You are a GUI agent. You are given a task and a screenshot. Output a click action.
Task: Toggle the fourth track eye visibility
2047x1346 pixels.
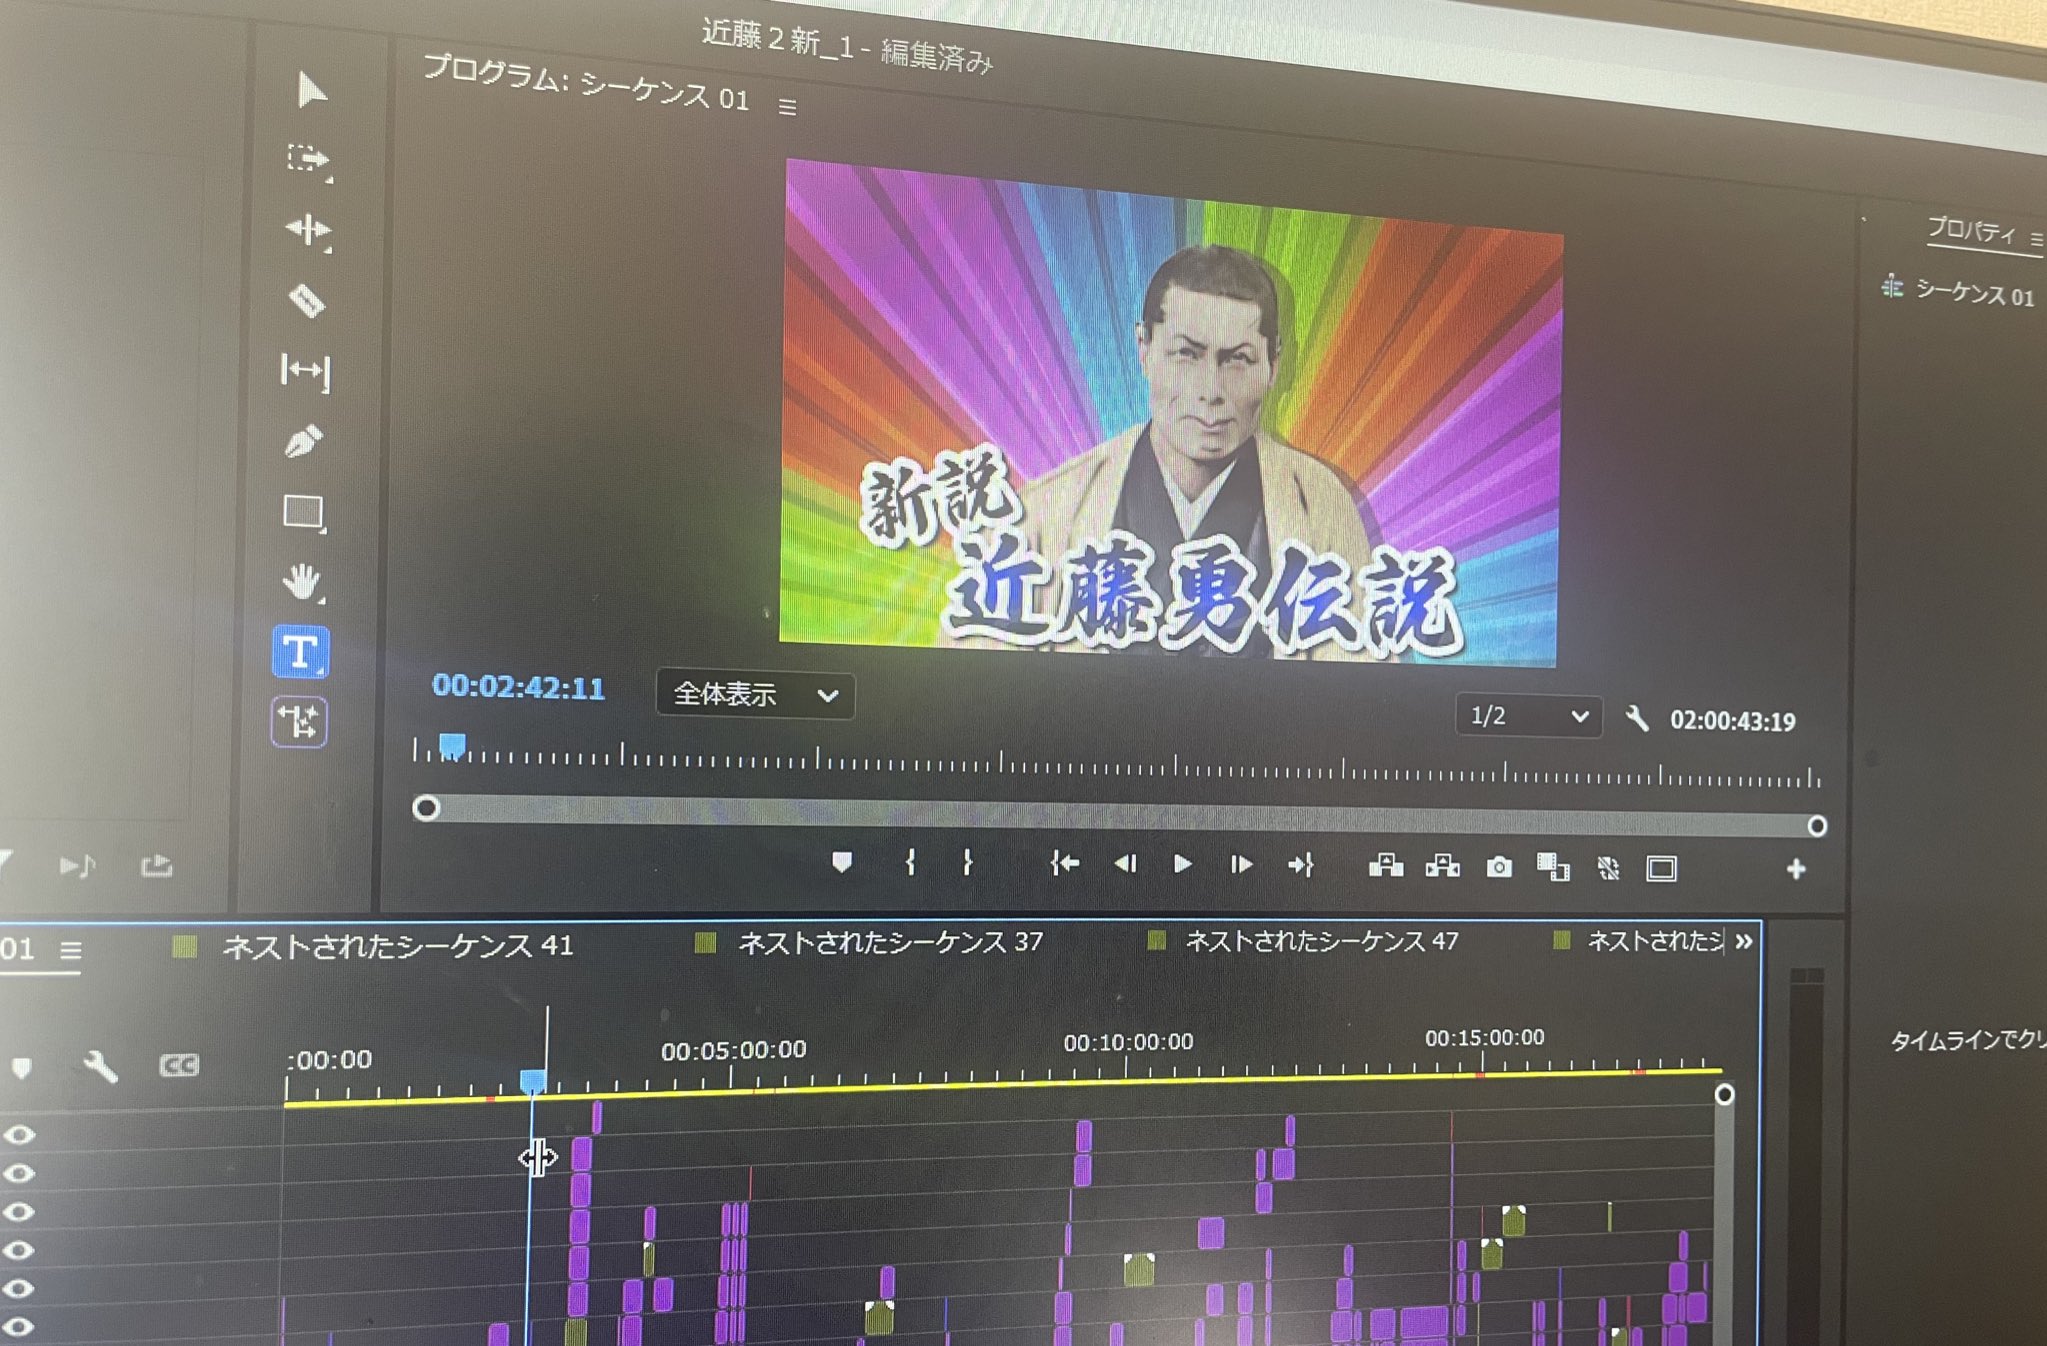tap(20, 1250)
